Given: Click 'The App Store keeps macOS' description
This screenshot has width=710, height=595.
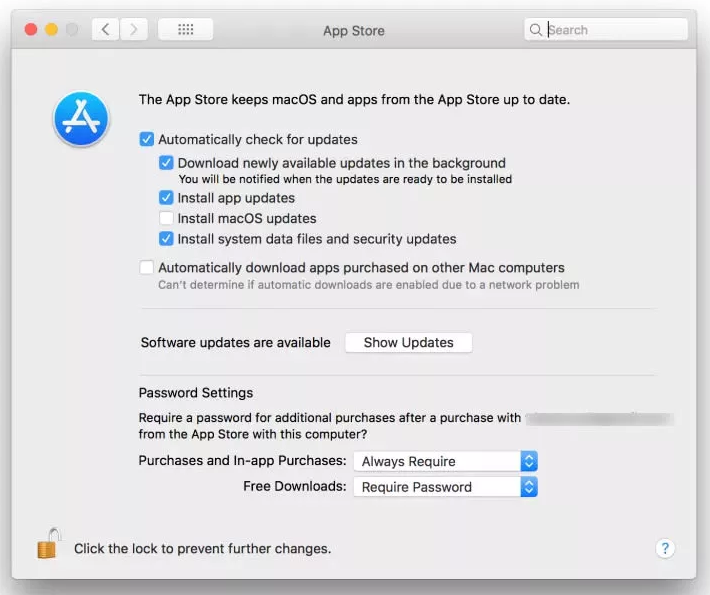Looking at the screenshot, I should coord(354,100).
